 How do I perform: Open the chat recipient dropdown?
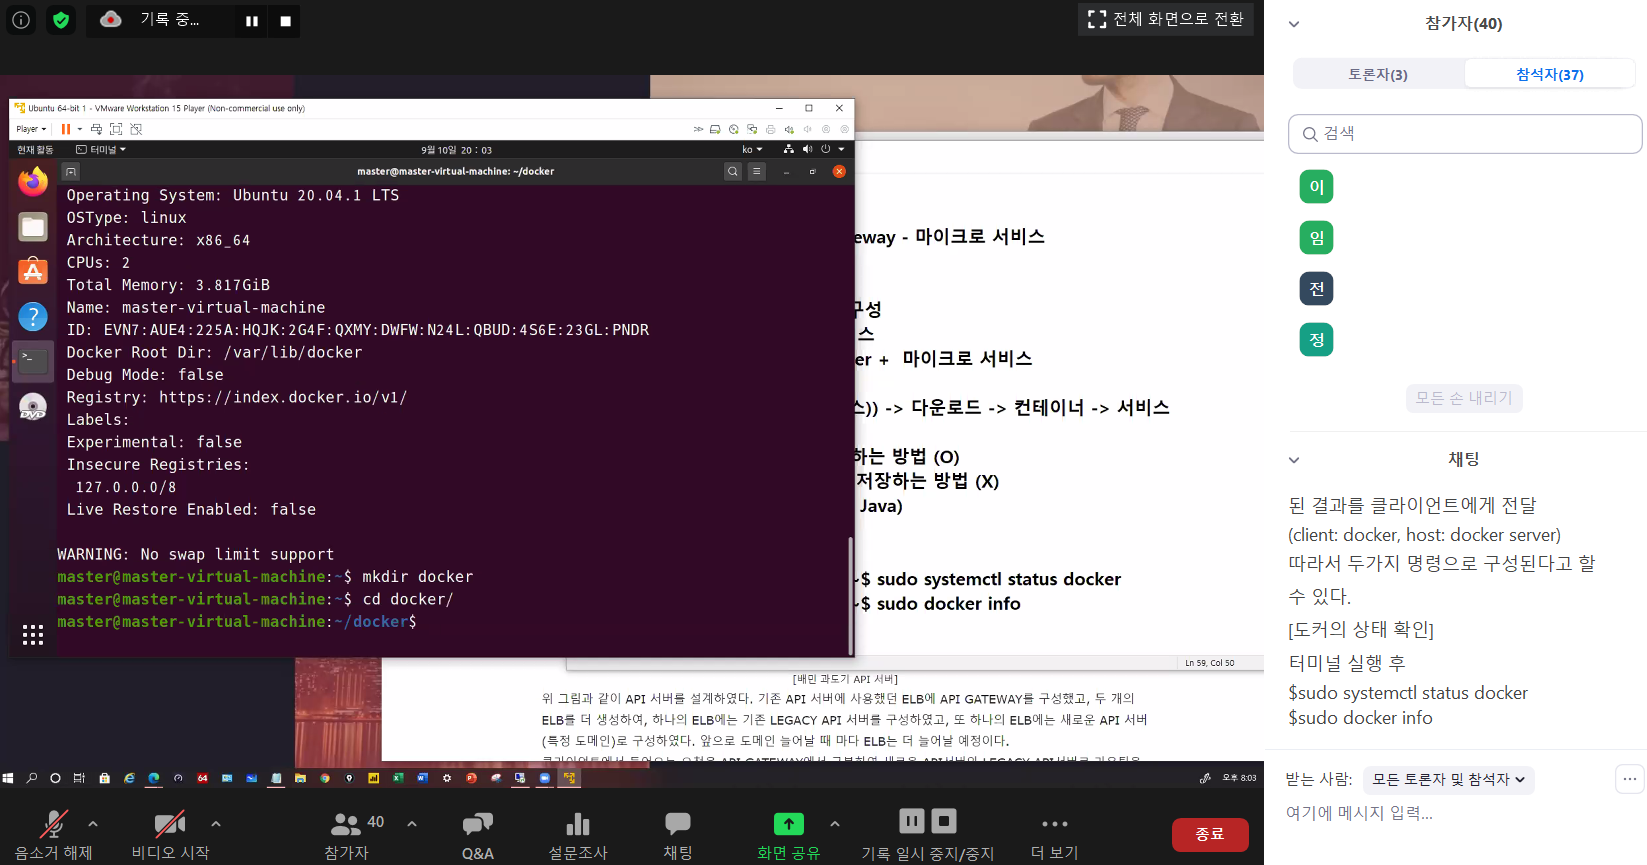(x=1448, y=780)
